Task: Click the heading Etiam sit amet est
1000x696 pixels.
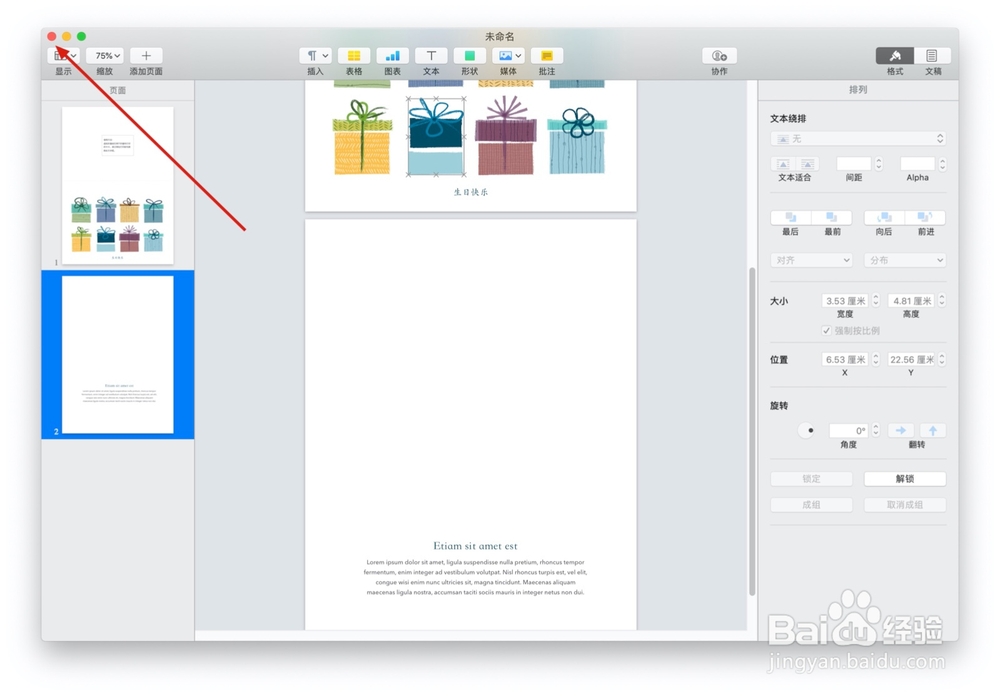Action: click(x=475, y=546)
